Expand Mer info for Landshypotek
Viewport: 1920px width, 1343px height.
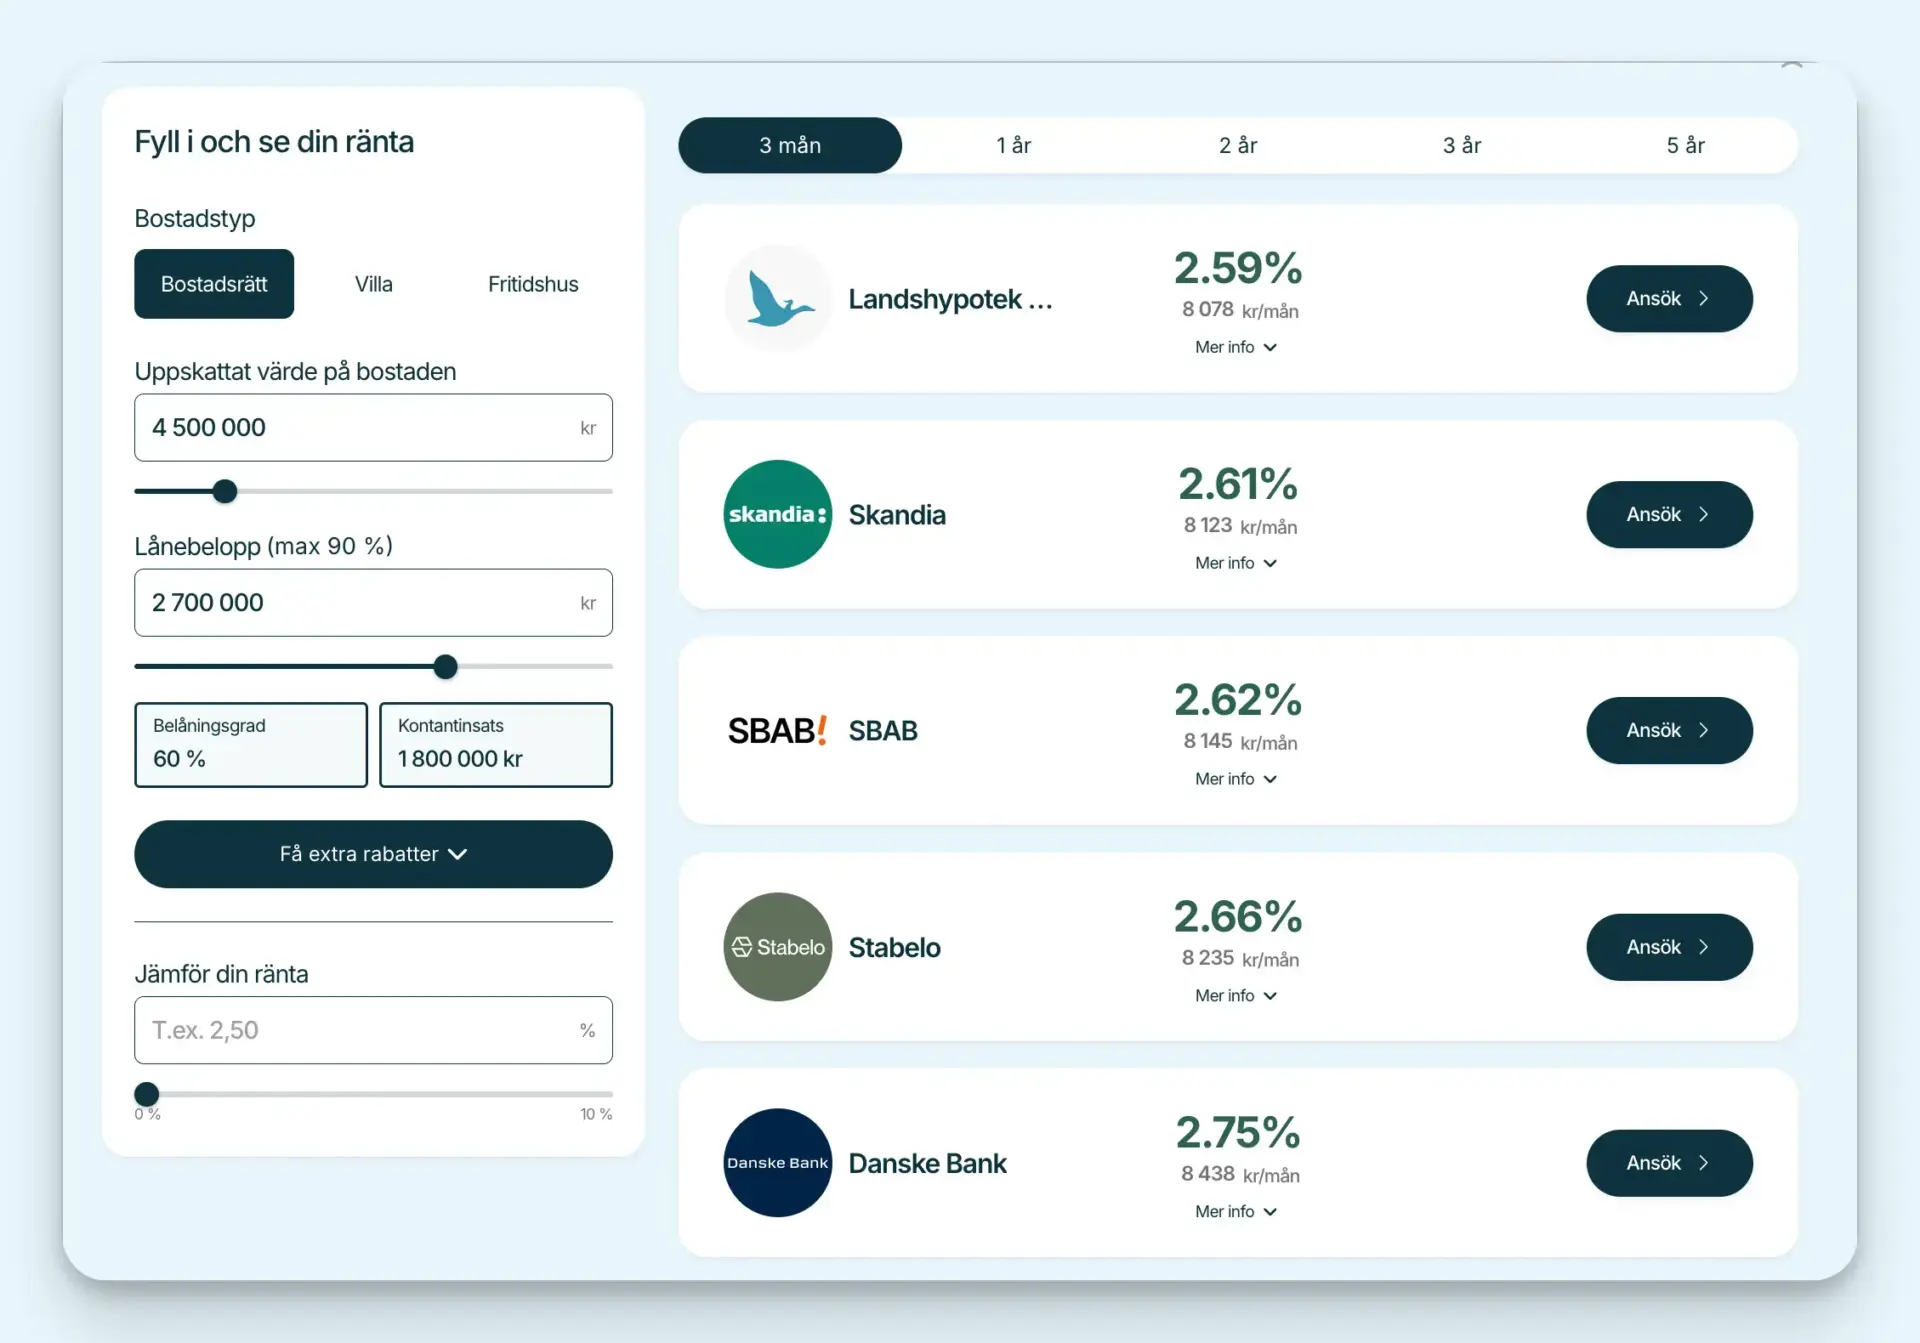1237,347
